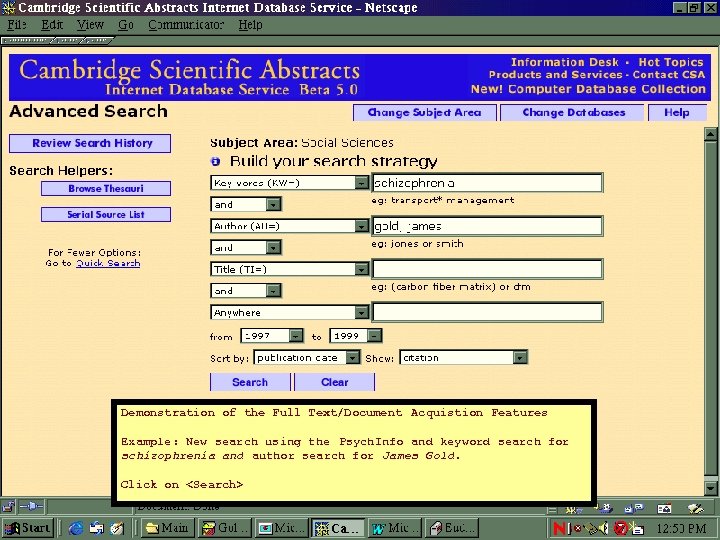The height and width of the screenshot is (540, 720).
Task: Switch to the Word Mic.. taskbar window
Action: (394, 528)
